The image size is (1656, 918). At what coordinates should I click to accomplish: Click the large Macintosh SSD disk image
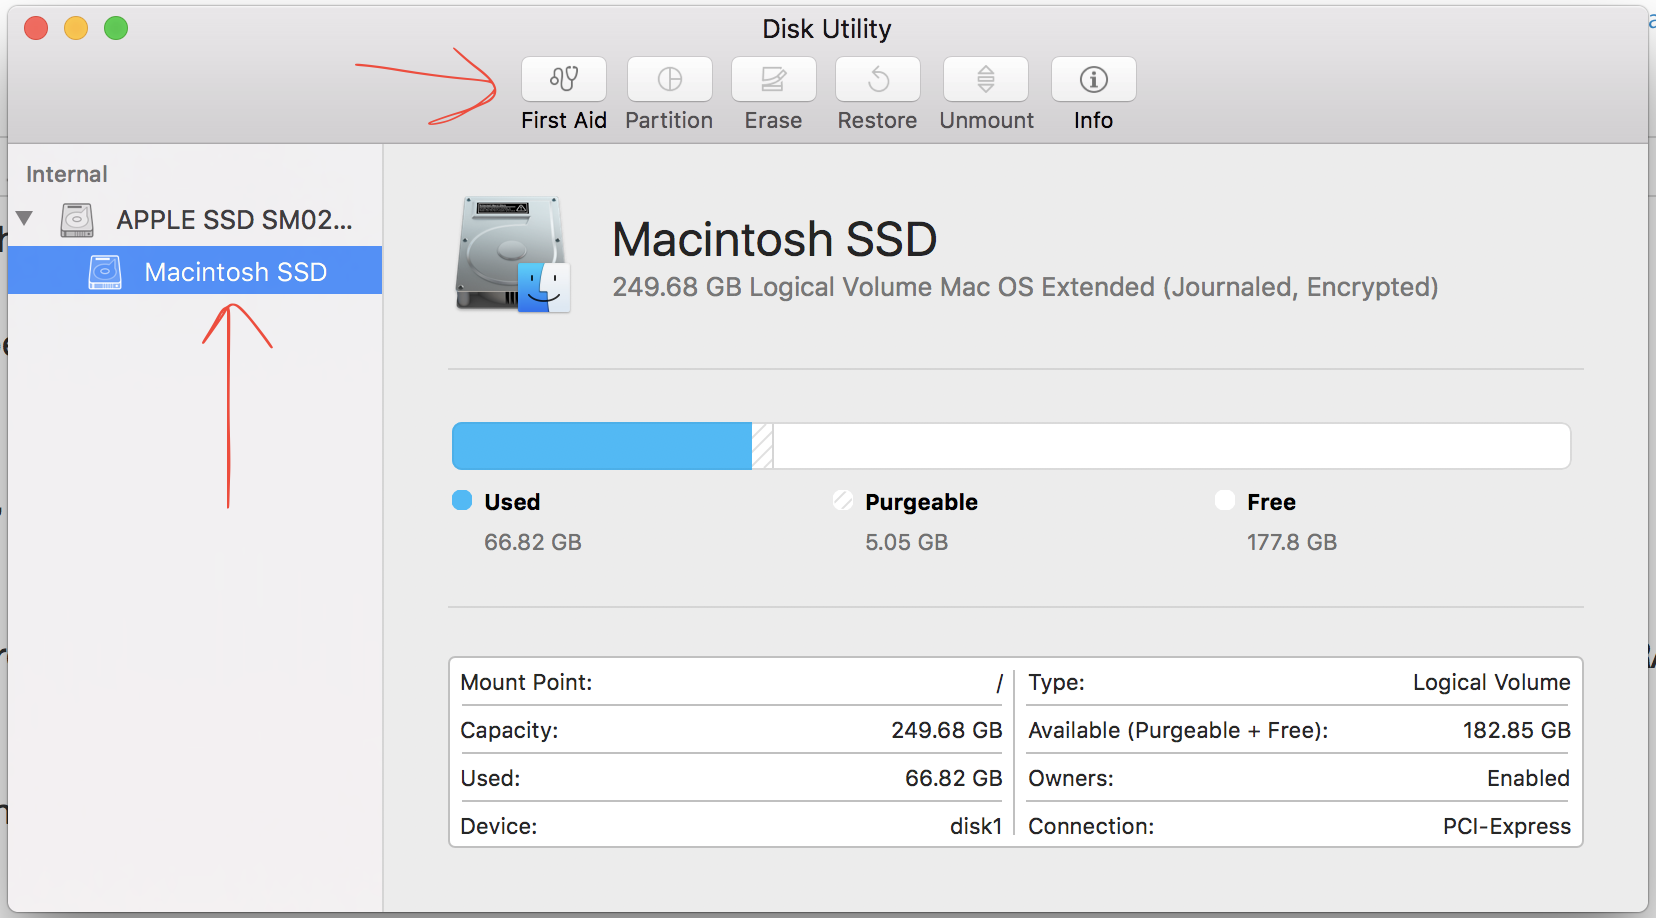pos(513,255)
